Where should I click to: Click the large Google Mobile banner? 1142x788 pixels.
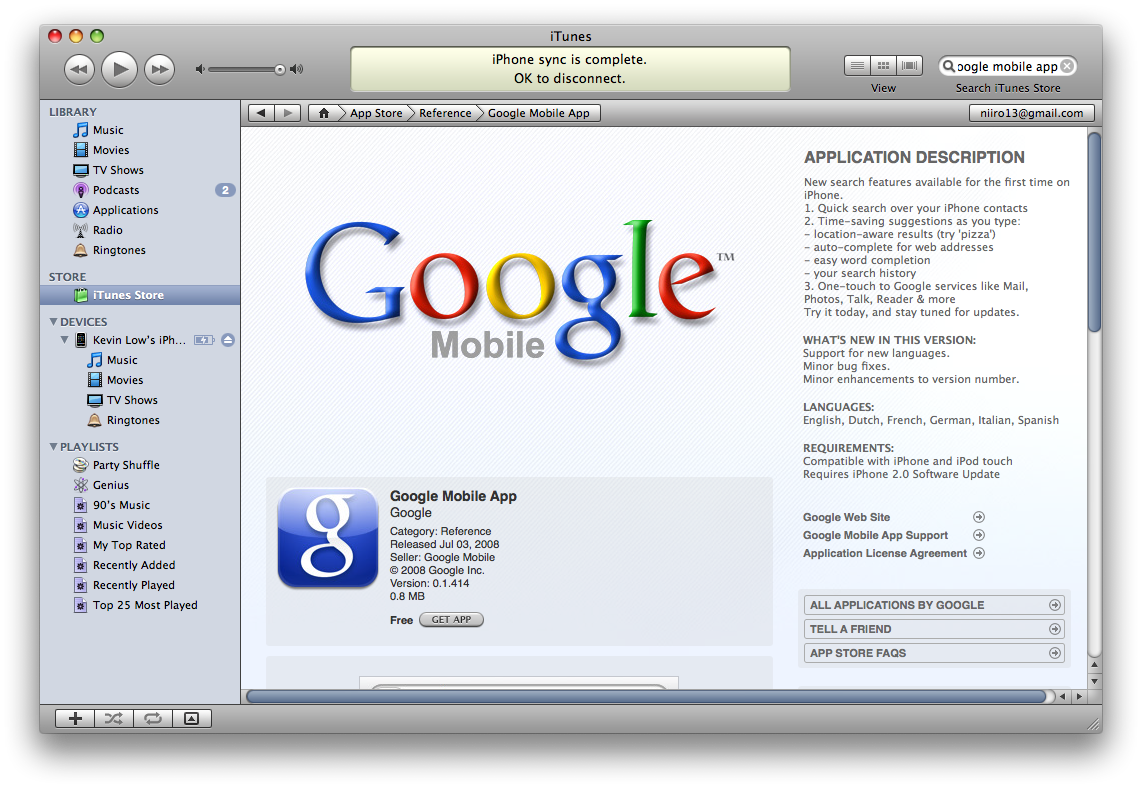tap(521, 291)
